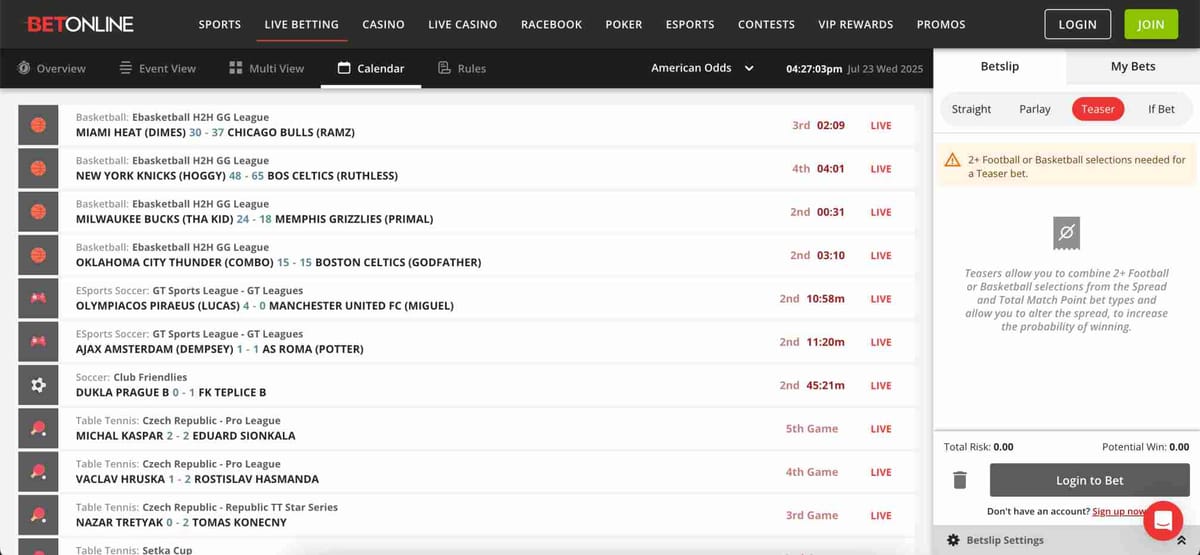The height and width of the screenshot is (555, 1200).
Task: Click basketball icon for Oklahoma City Thunder game
Action: [x=39, y=255]
